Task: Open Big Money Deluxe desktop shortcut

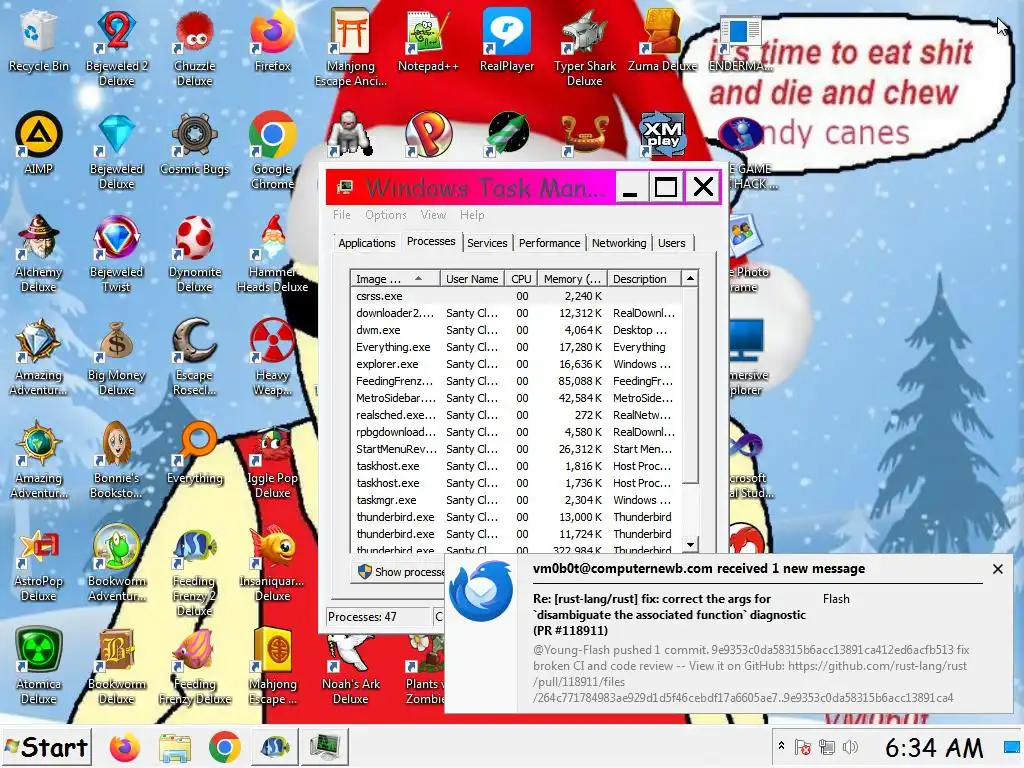Action: coord(117,357)
